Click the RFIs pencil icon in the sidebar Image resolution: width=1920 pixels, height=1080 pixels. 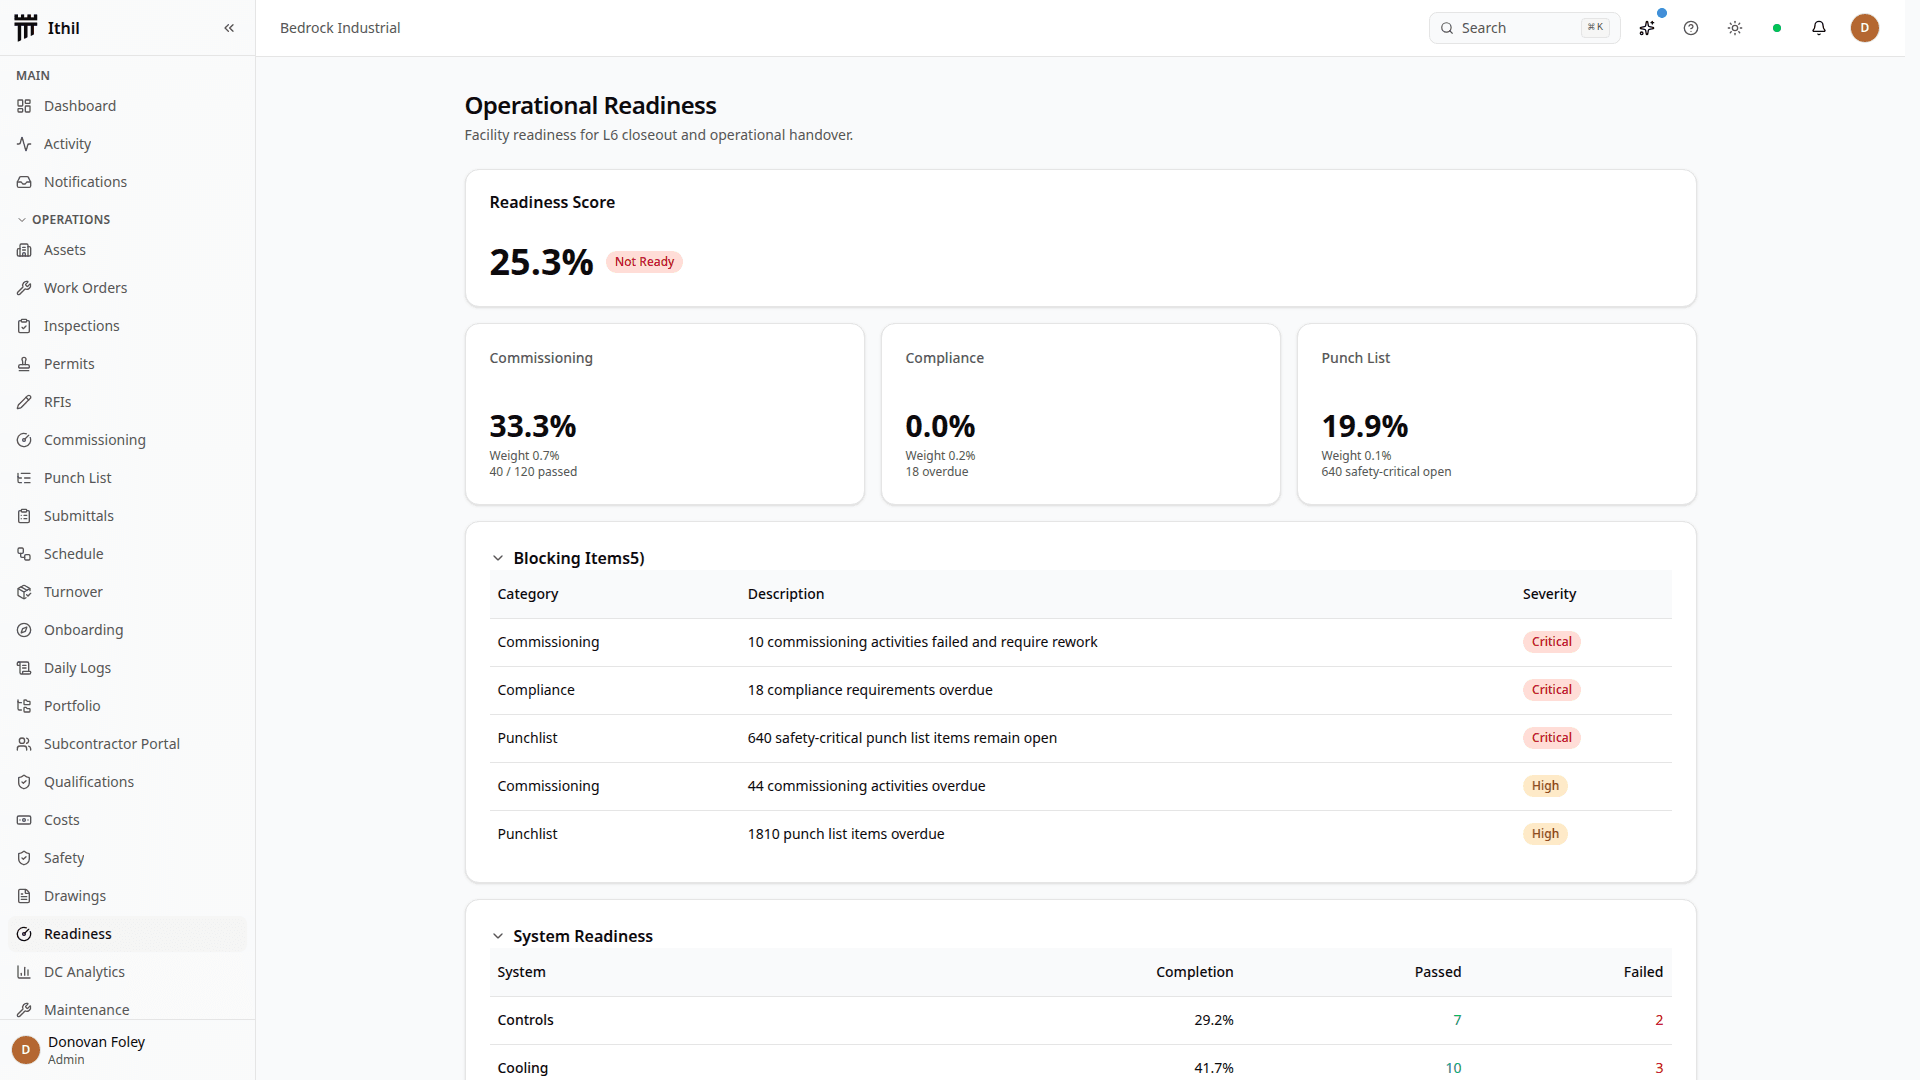[24, 402]
